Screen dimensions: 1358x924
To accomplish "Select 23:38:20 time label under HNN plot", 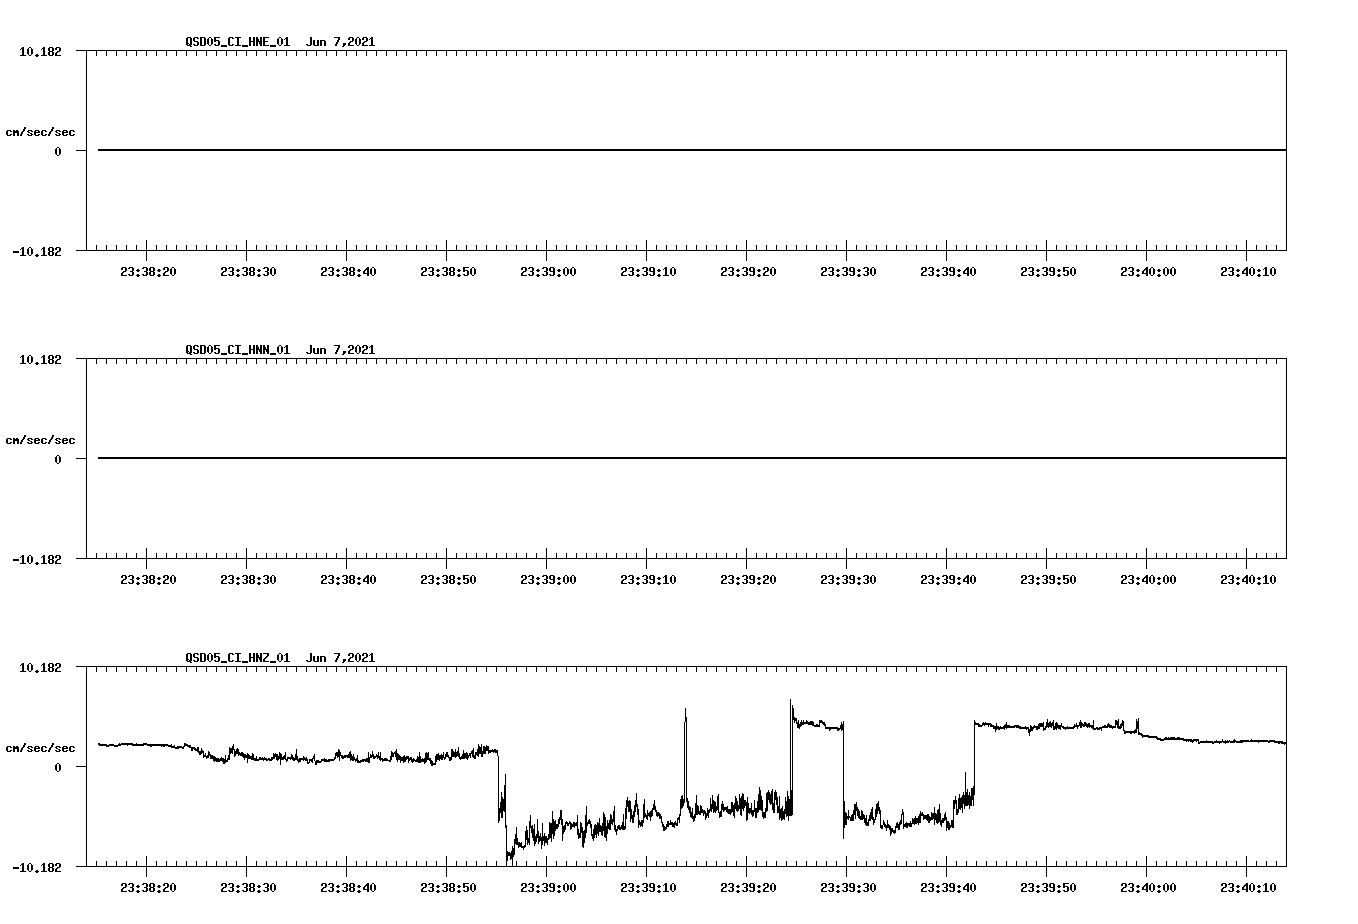I will tap(148, 580).
